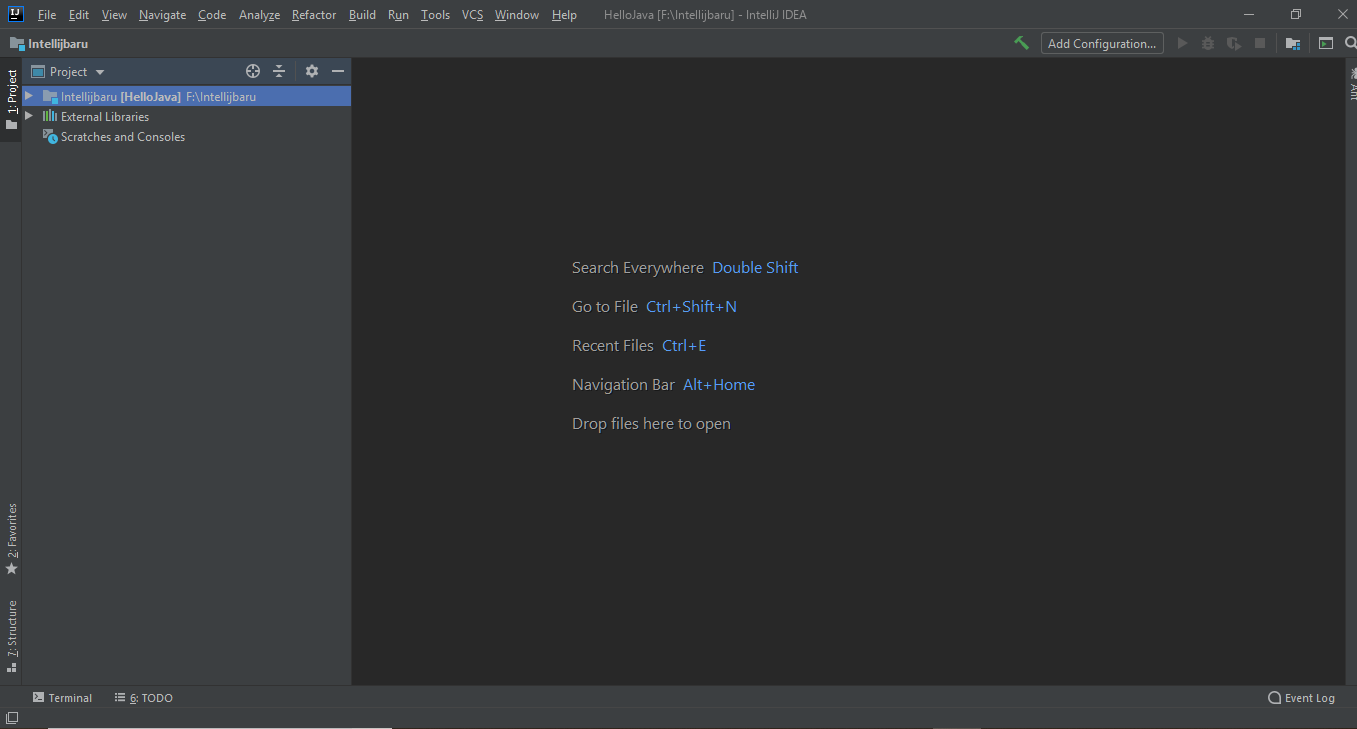Toggle the 1: Project side tab
This screenshot has width=1357, height=729.
tap(11, 99)
